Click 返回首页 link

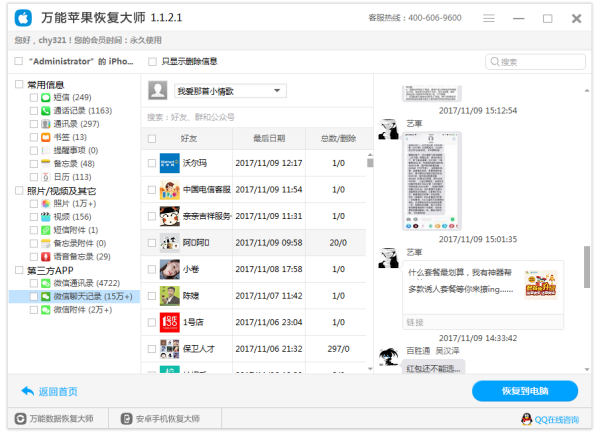pyautogui.click(x=58, y=391)
